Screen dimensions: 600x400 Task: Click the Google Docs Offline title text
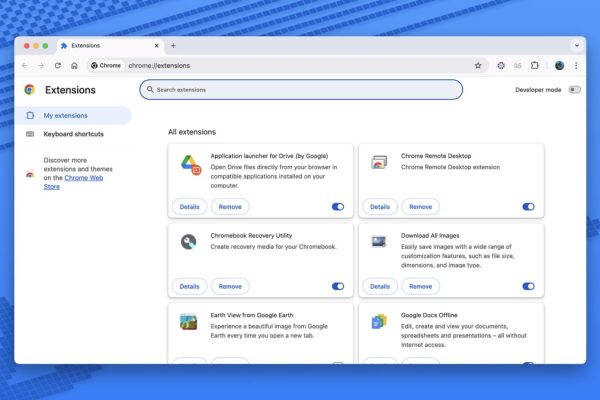pos(429,315)
